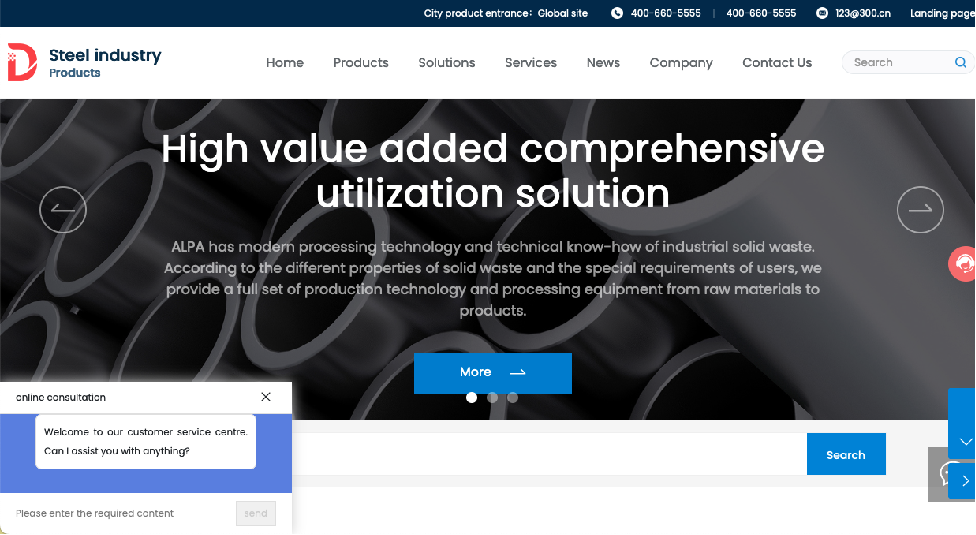
Task: Click the magnifier icon in header search
Action: (x=960, y=62)
